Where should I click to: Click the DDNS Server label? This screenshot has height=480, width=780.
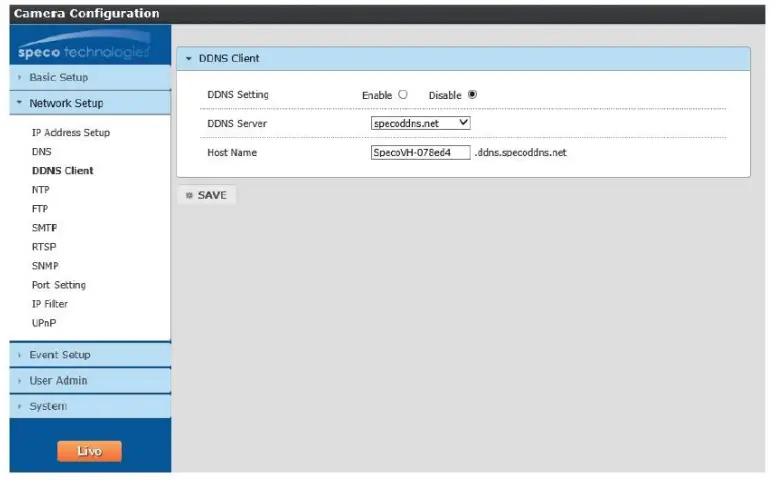click(237, 123)
